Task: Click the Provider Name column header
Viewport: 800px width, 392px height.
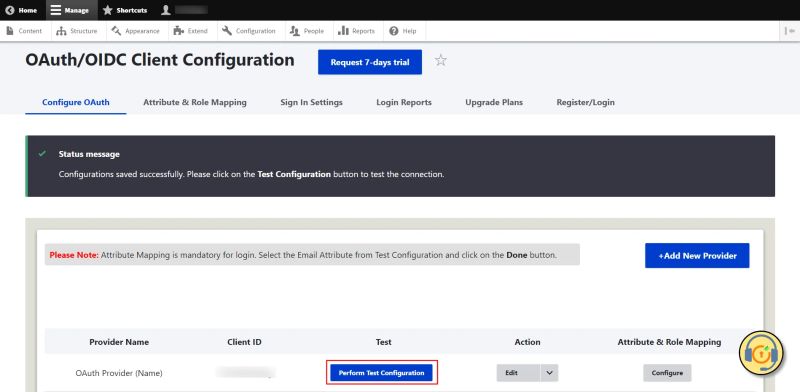Action: coord(119,342)
